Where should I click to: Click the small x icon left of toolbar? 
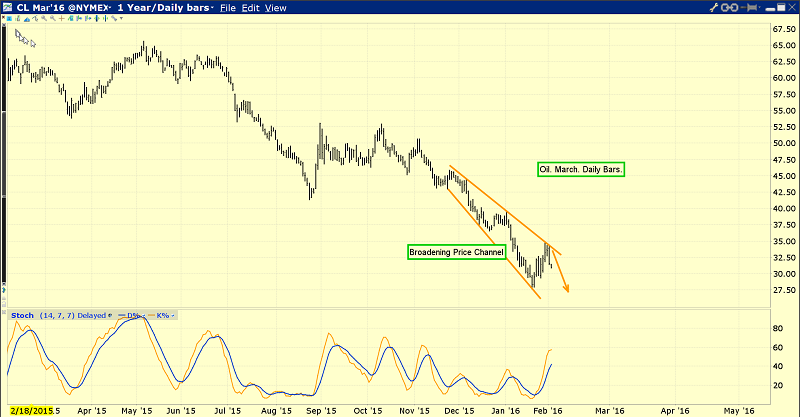pyautogui.click(x=3, y=17)
